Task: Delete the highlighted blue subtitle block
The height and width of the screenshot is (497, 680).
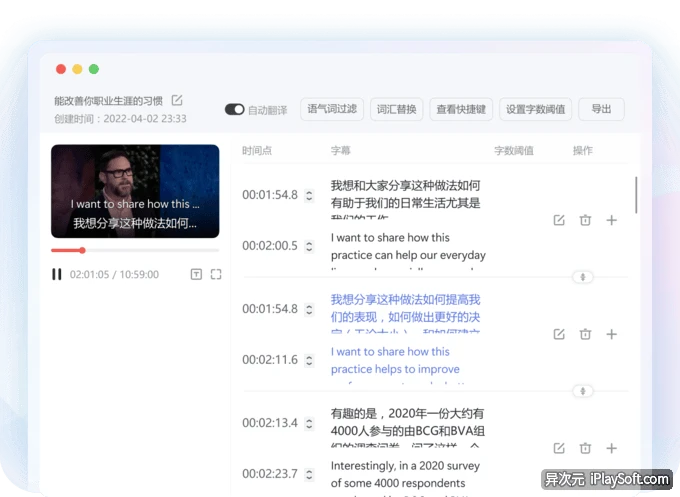Action: click(585, 334)
